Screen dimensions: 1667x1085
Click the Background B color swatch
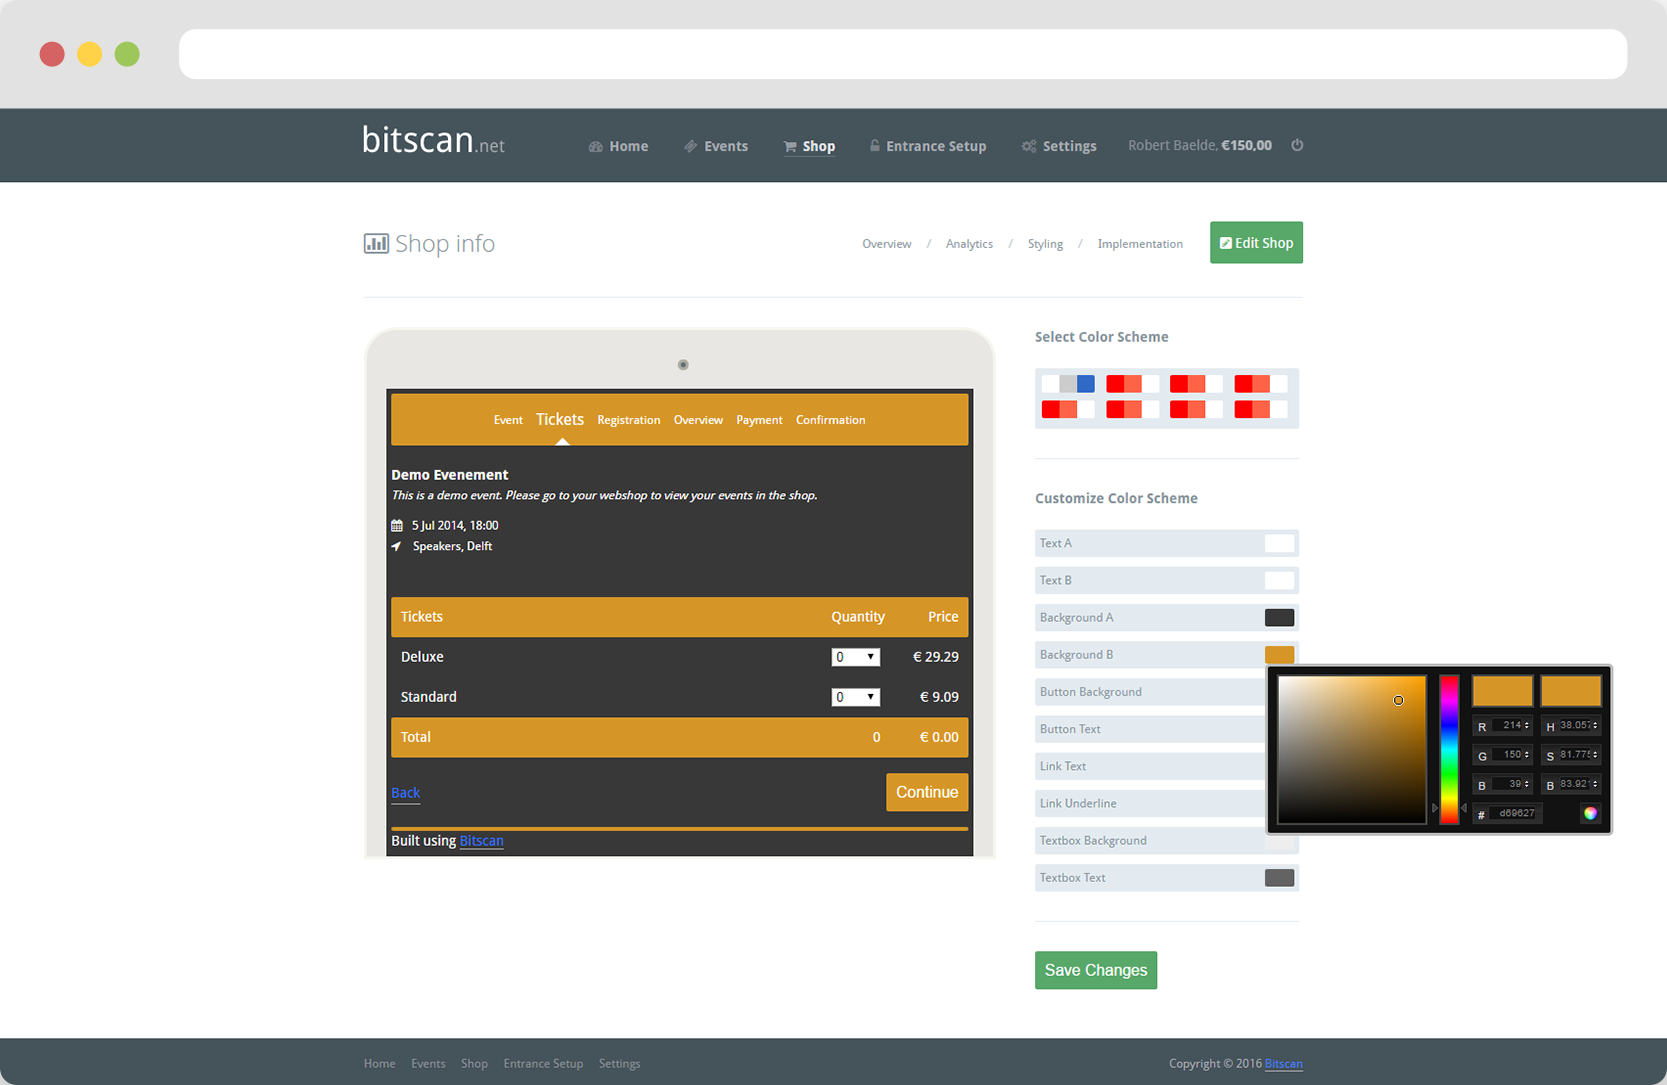(x=1279, y=654)
